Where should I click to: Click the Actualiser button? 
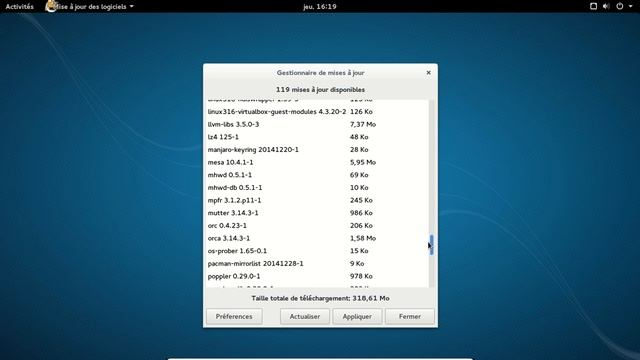(304, 316)
